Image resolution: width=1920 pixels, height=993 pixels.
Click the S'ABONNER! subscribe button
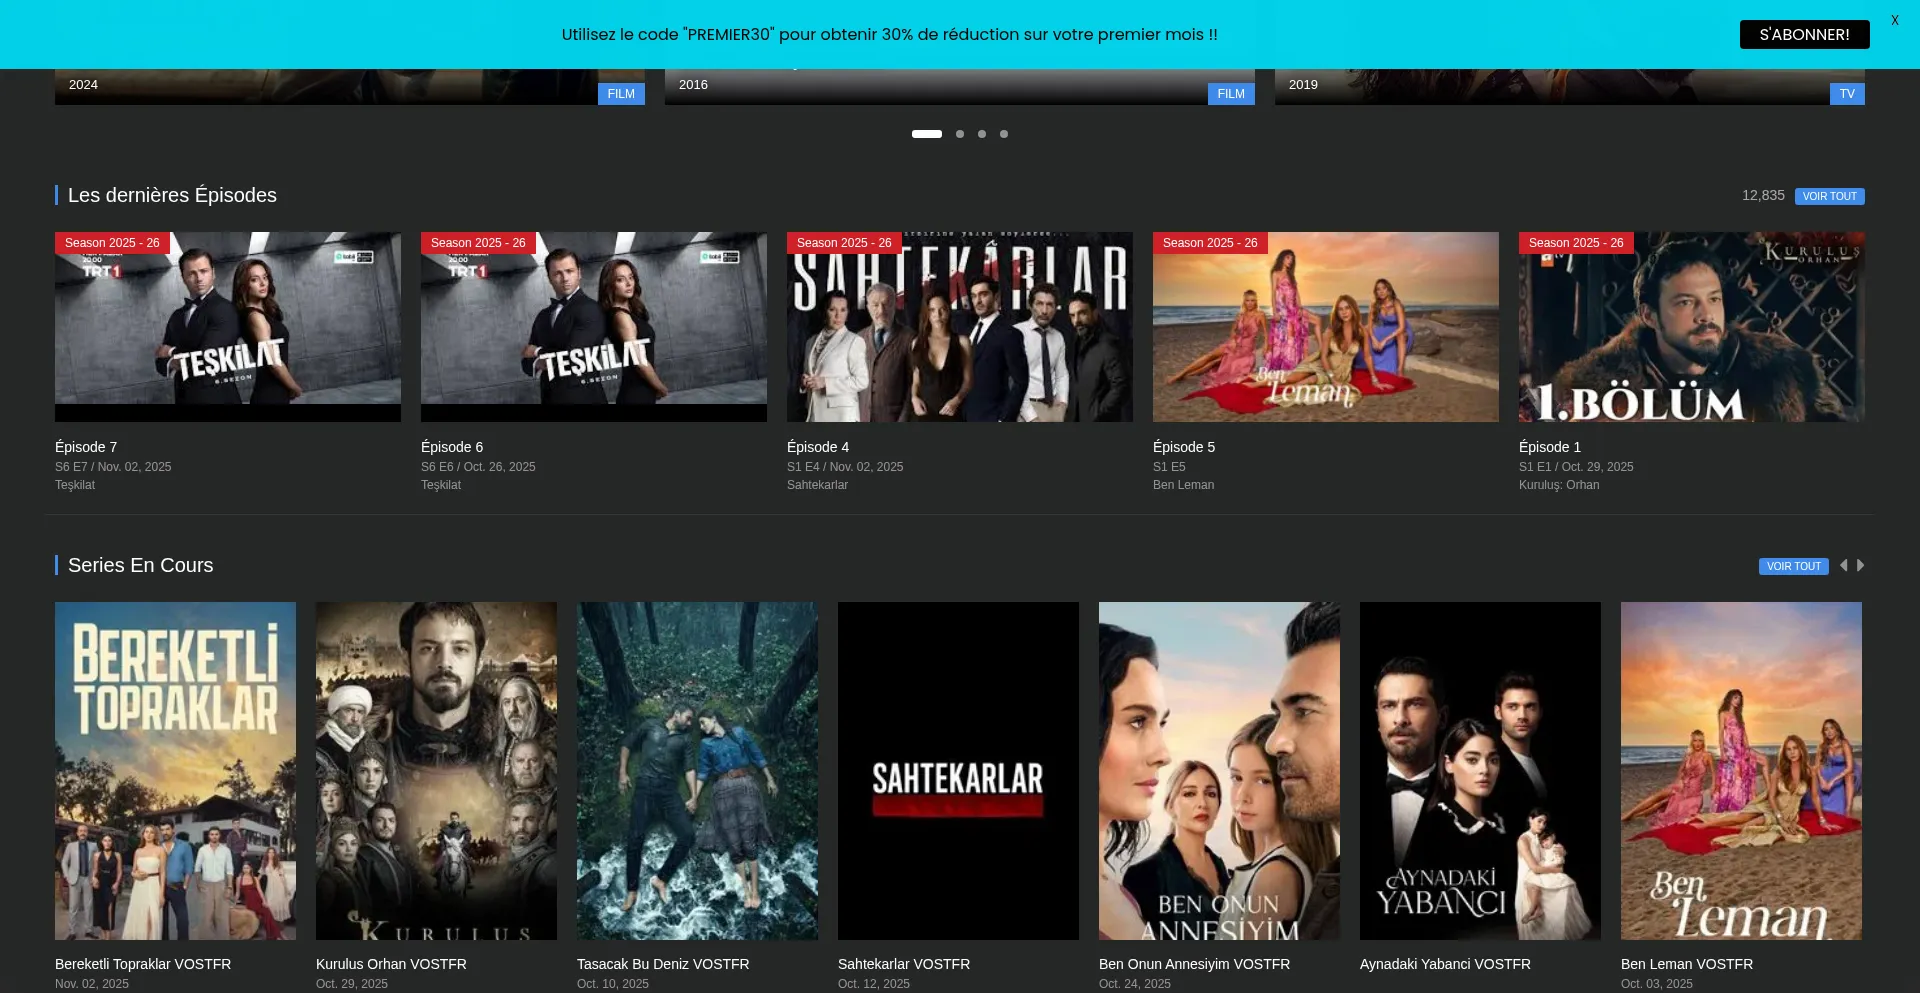(1804, 34)
